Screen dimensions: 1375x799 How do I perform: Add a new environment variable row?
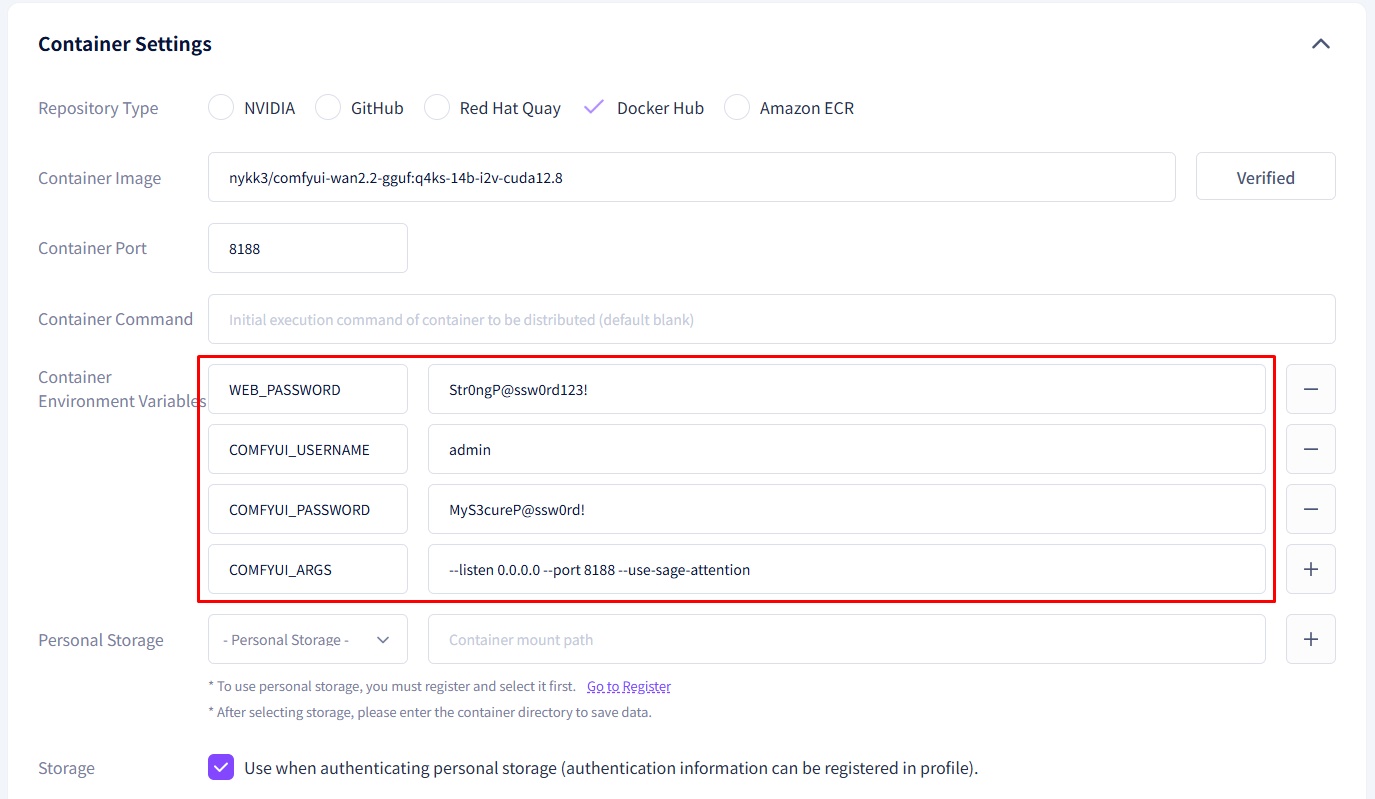1310,569
